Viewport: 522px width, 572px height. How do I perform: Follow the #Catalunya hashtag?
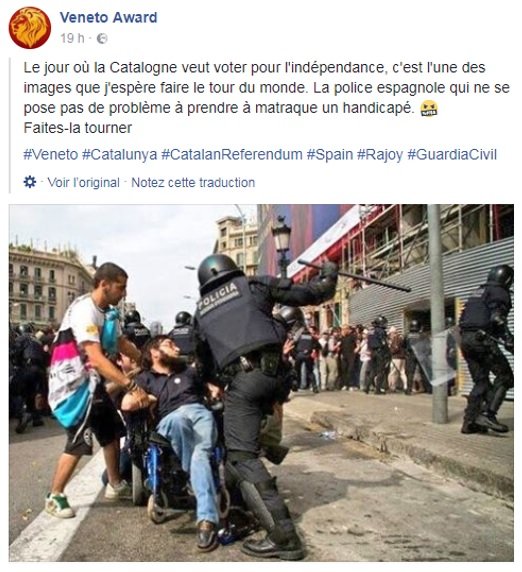click(x=119, y=155)
